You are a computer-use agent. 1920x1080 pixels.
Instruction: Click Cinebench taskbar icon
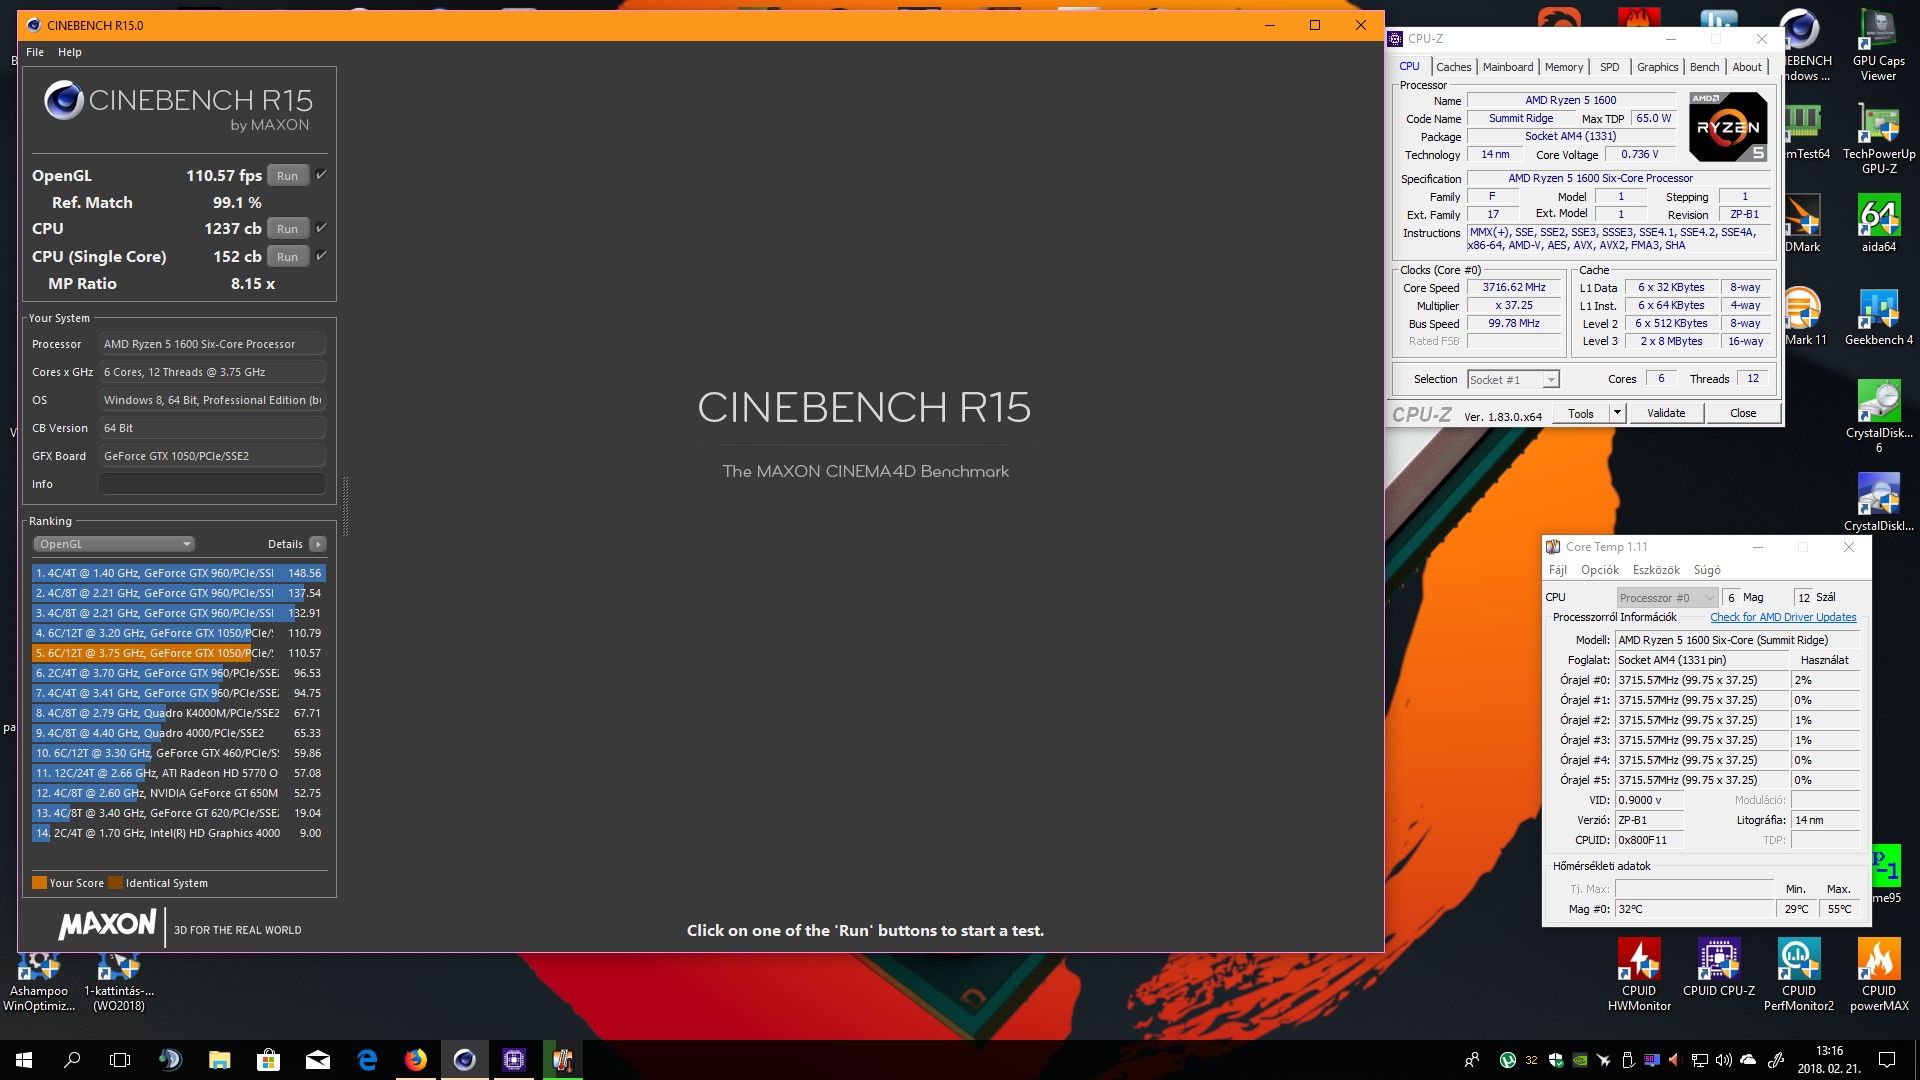coord(465,1060)
